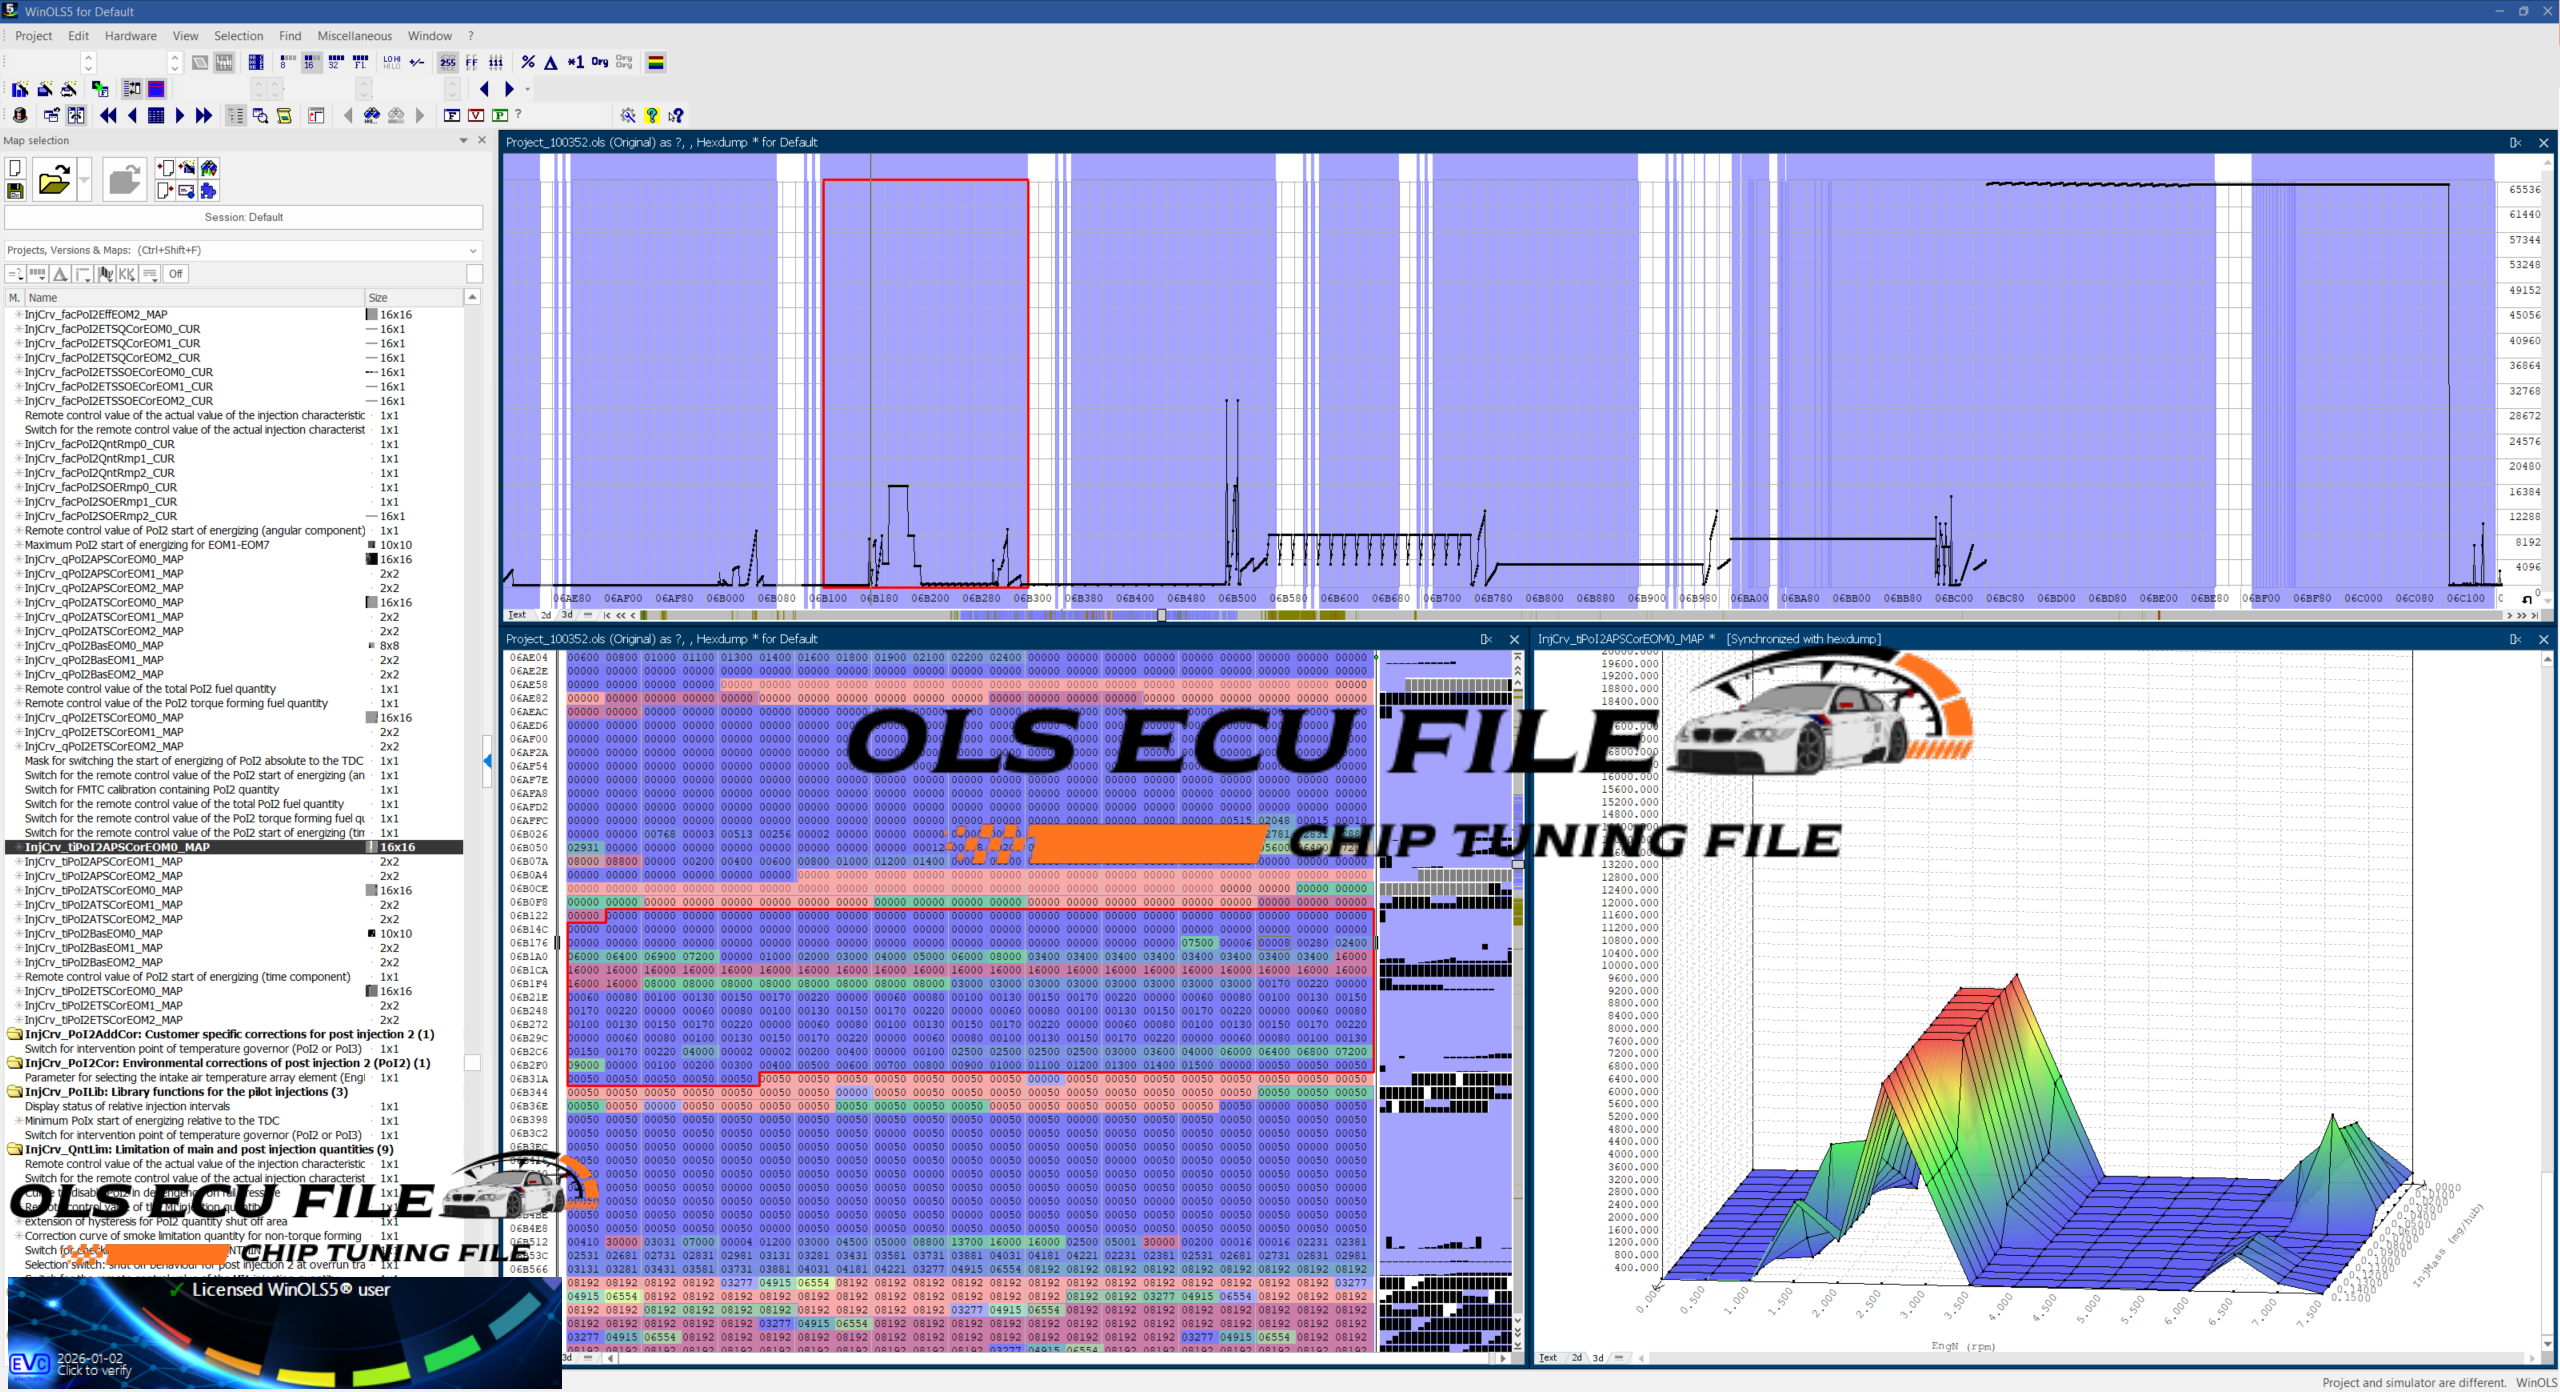The image size is (2560, 1392).
Task: Select the 16-bit display mode icon
Action: [x=311, y=62]
